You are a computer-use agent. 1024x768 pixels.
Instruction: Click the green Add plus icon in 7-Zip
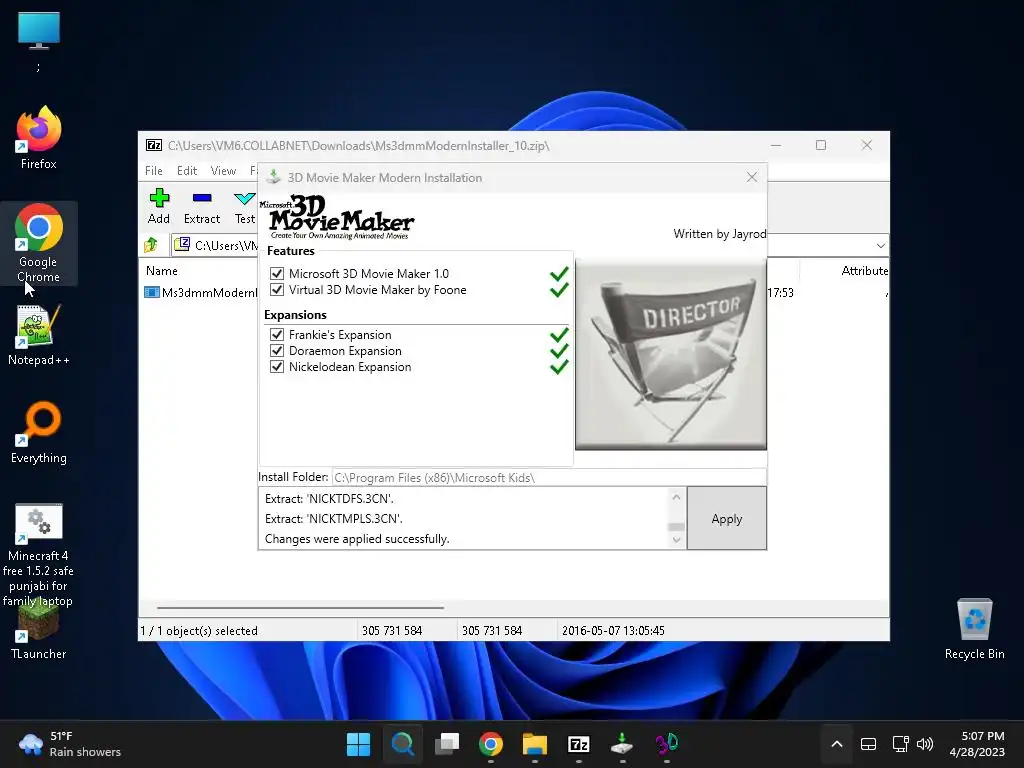159,198
